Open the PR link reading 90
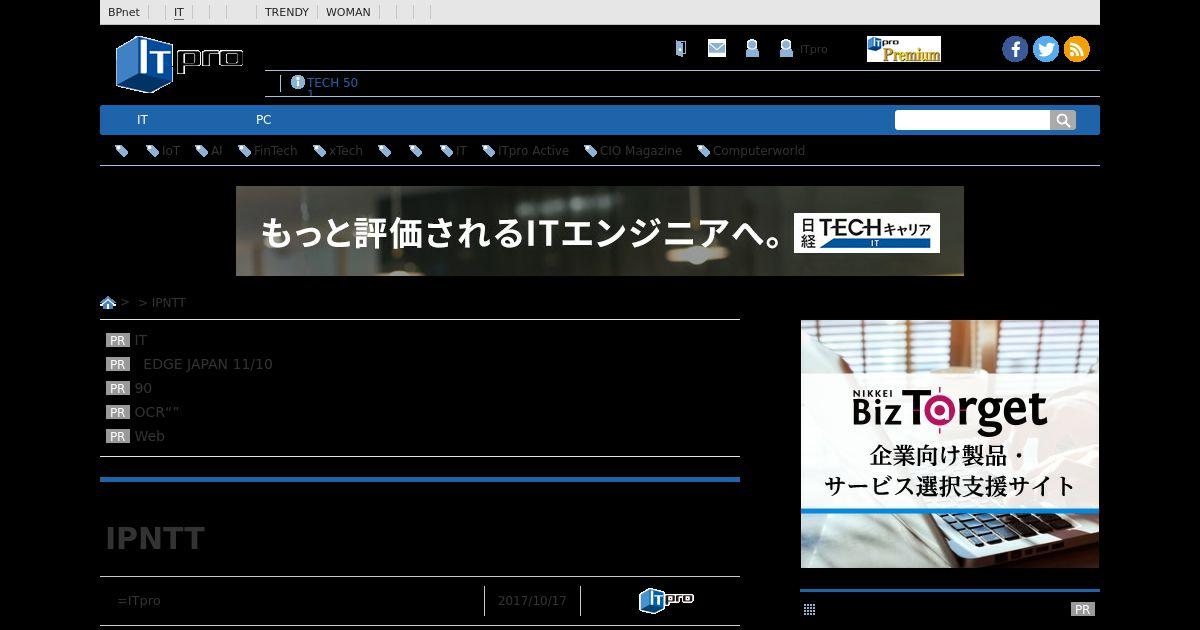Screen dimensions: 1200x630 tap(143, 388)
